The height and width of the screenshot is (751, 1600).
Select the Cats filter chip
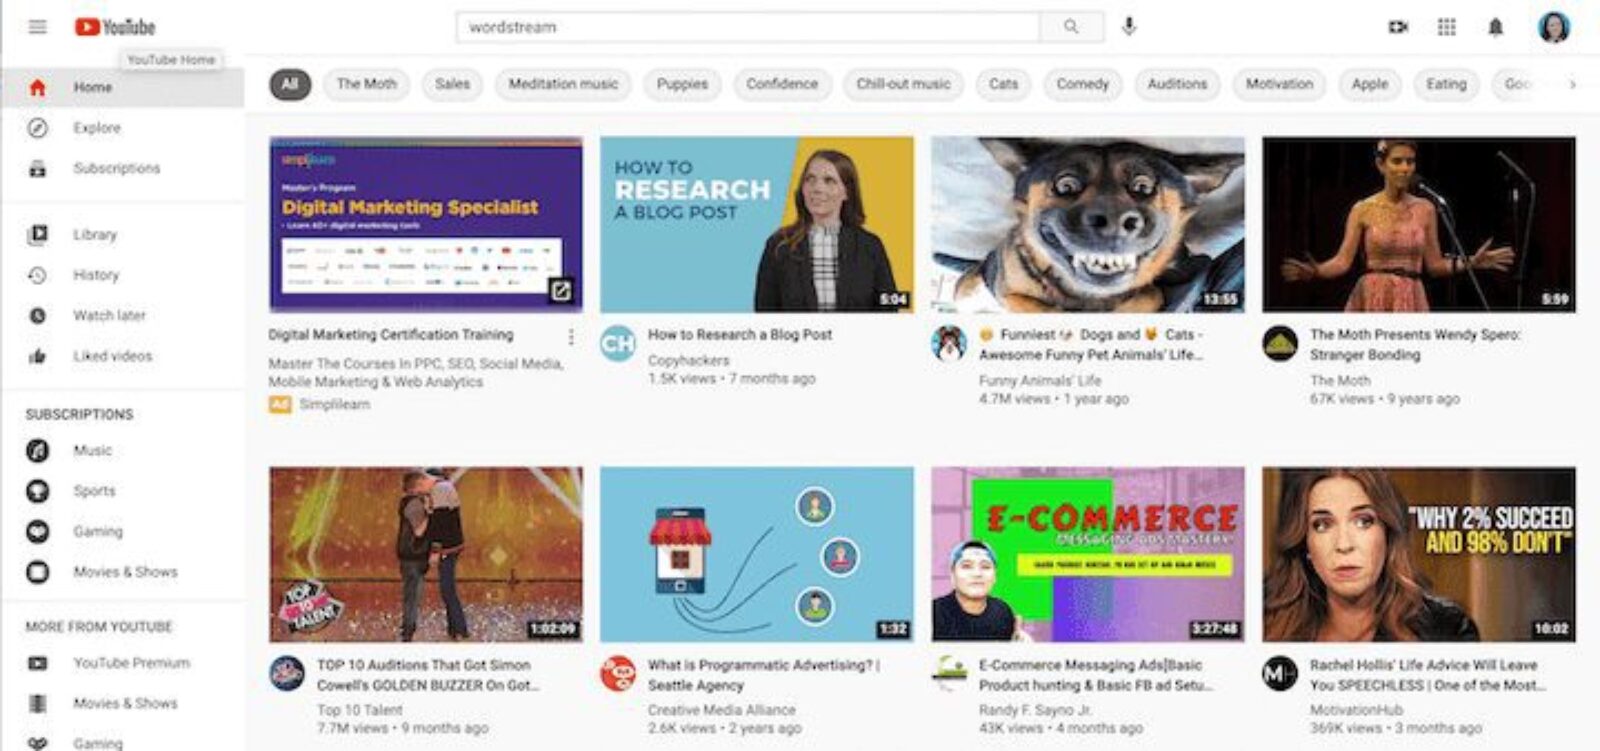coord(1003,84)
